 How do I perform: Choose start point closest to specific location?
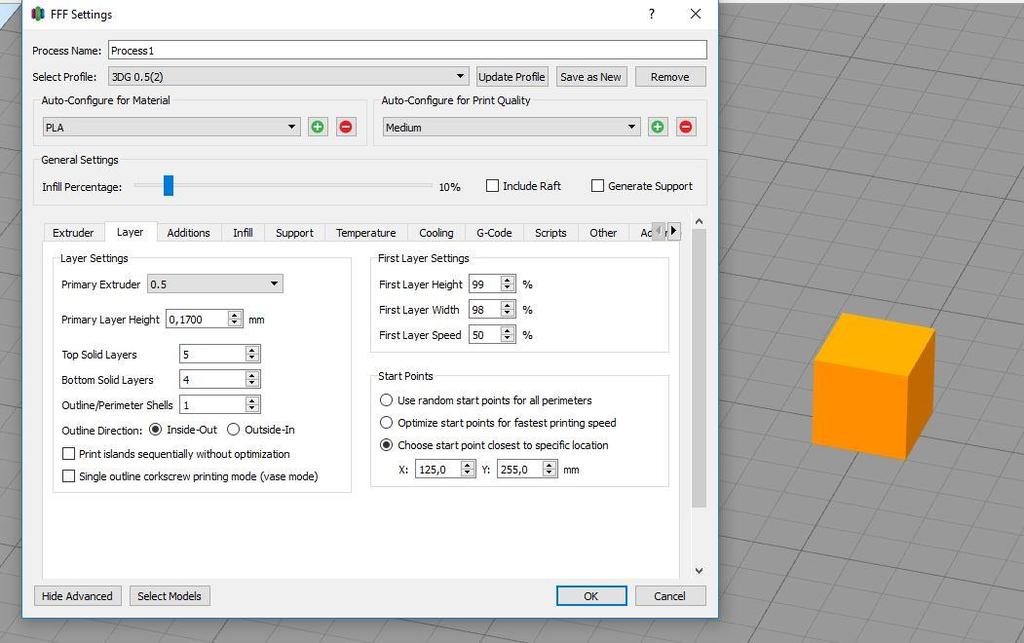pyautogui.click(x=387, y=445)
